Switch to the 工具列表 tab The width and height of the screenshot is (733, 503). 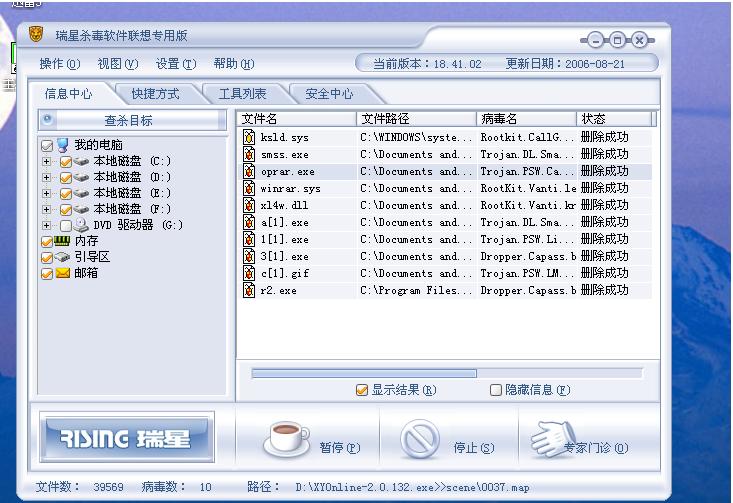point(242,94)
